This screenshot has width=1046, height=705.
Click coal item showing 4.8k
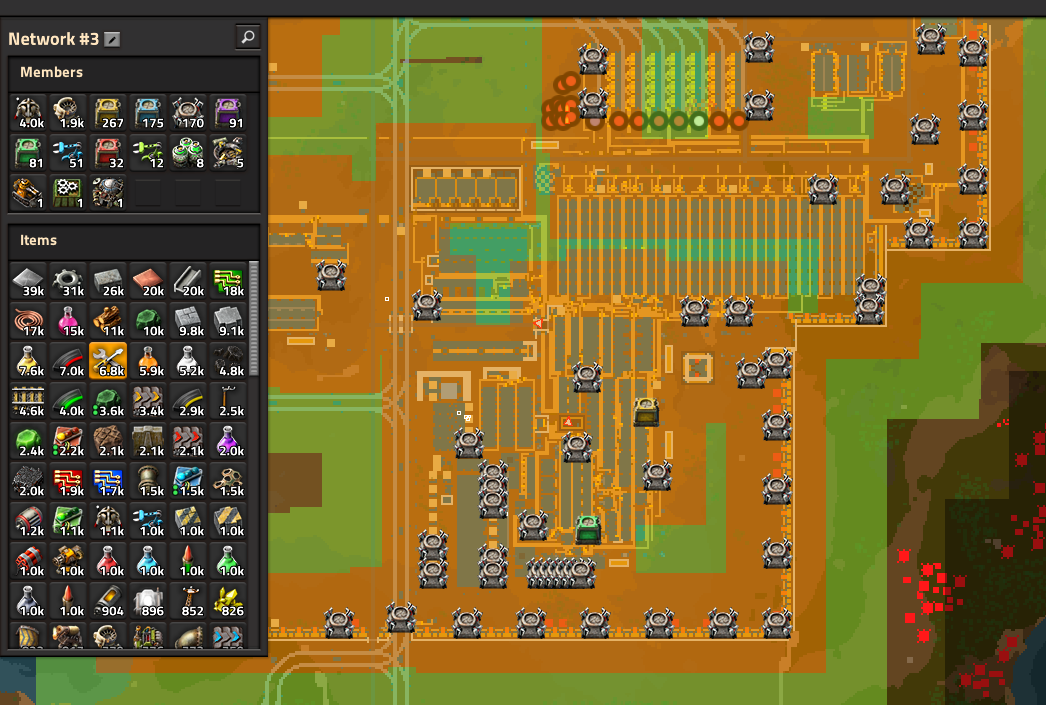click(x=228, y=361)
